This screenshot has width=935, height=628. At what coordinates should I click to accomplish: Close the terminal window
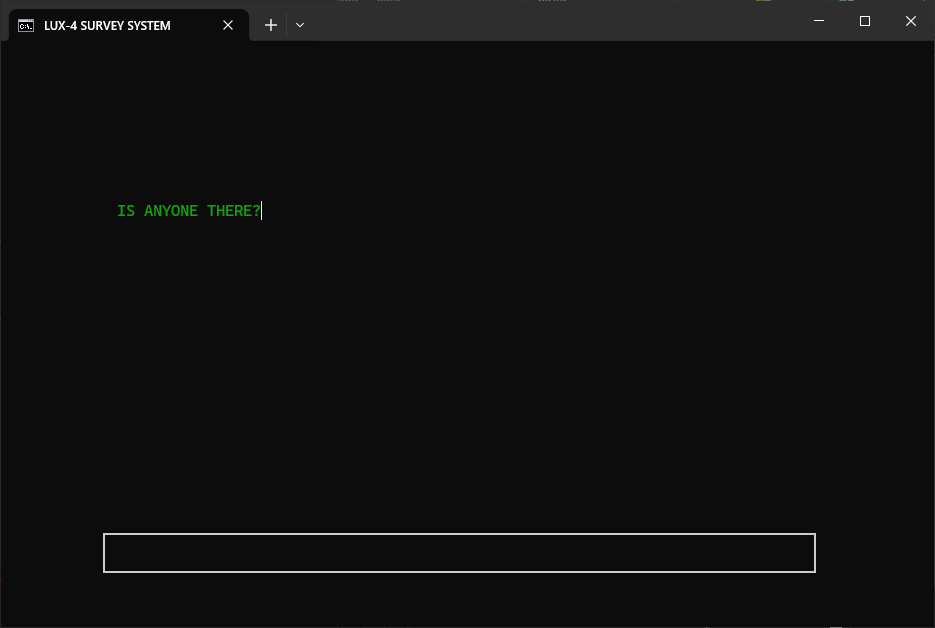pos(911,21)
